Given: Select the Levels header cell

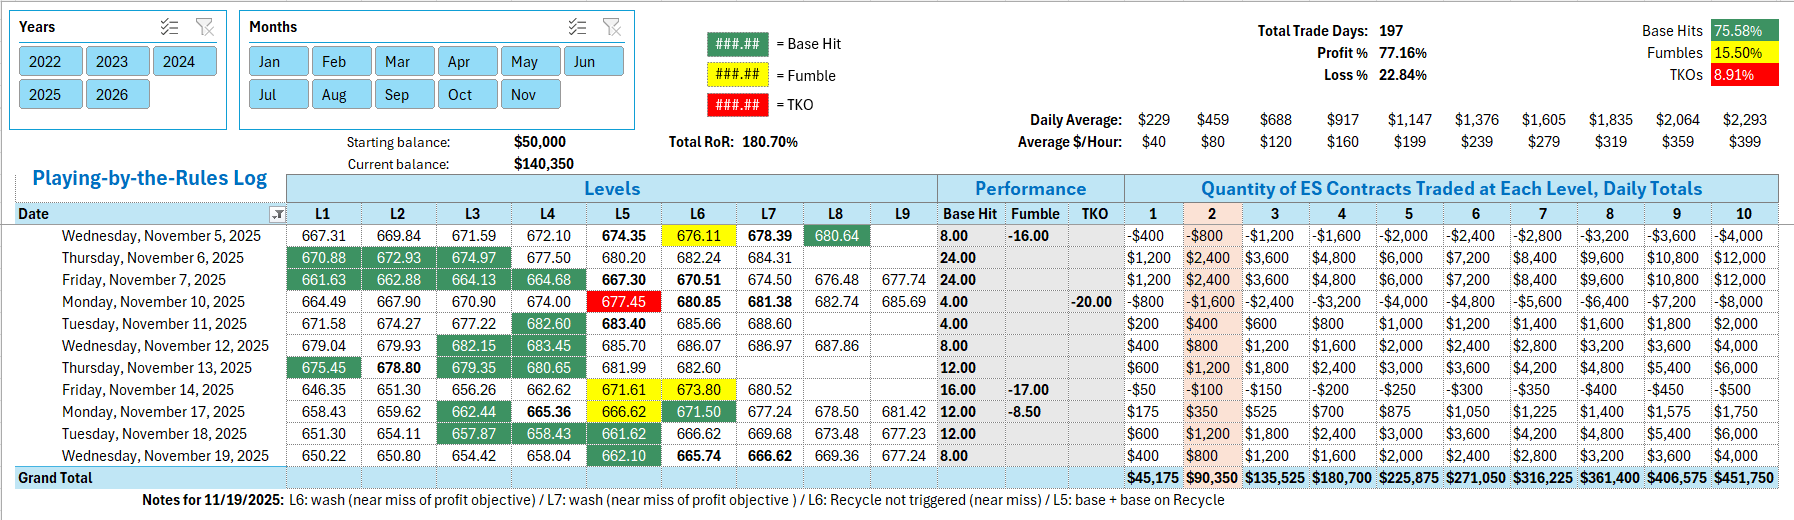Looking at the screenshot, I should [x=611, y=188].
